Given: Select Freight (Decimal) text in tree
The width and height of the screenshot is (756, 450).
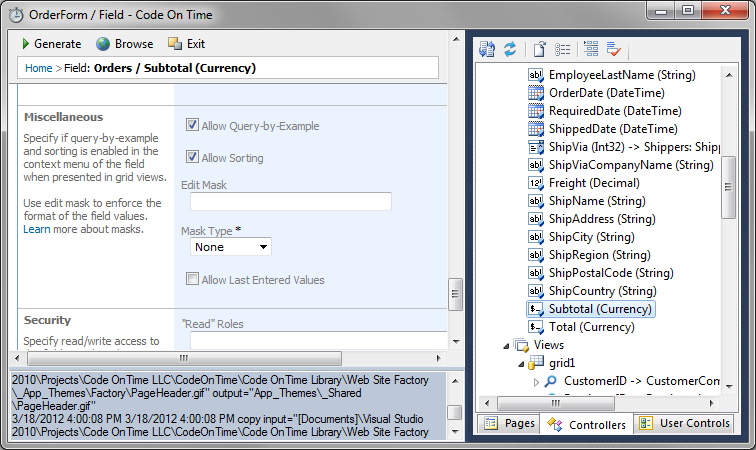Looking at the screenshot, I should (x=594, y=183).
